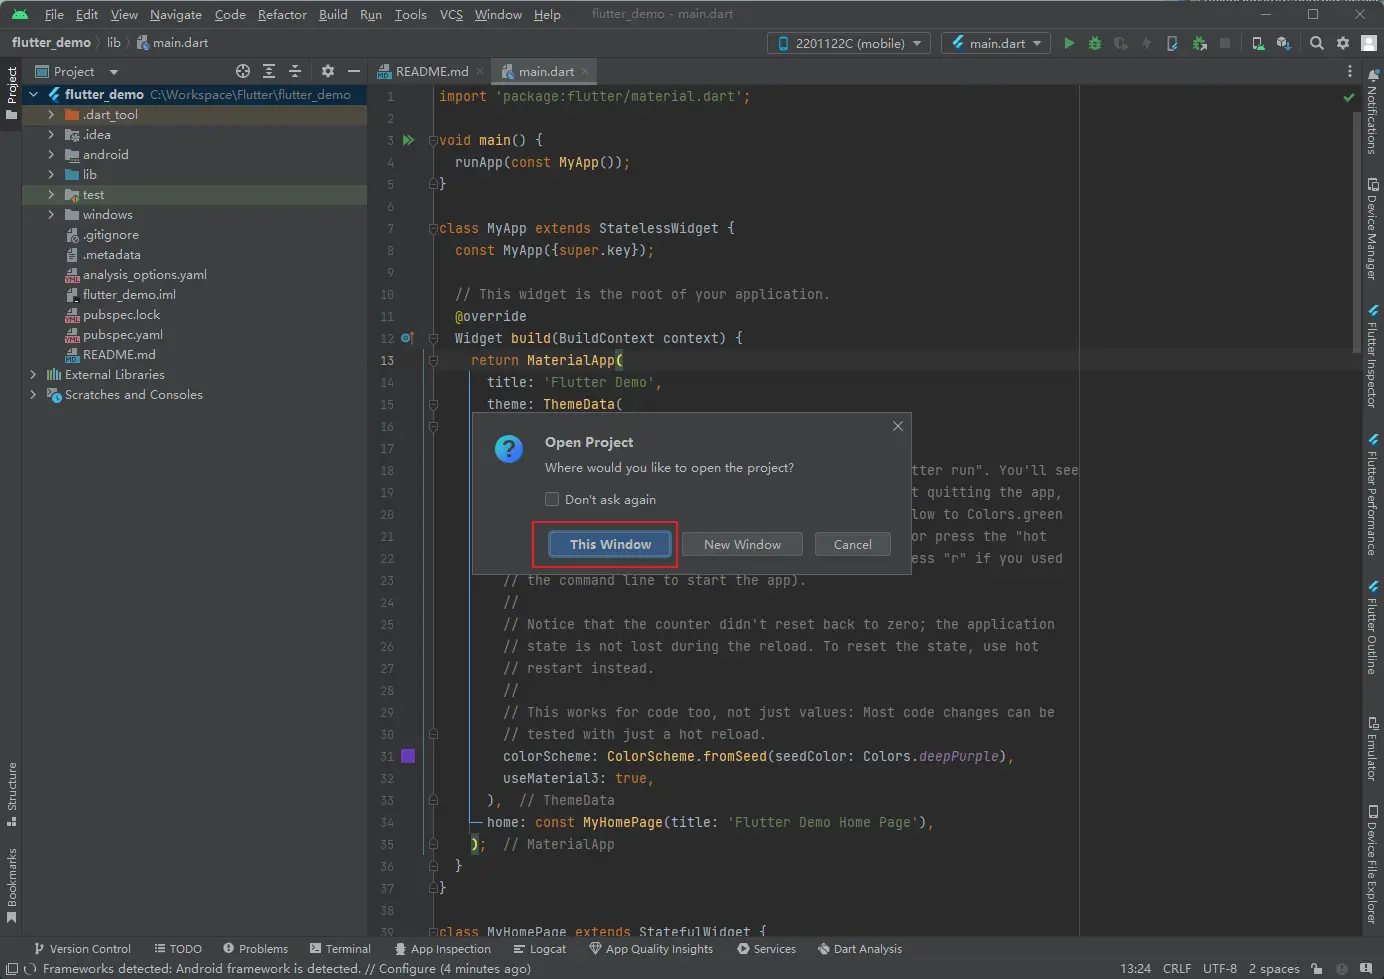Collapse all nodes in the Project panel

tap(295, 71)
